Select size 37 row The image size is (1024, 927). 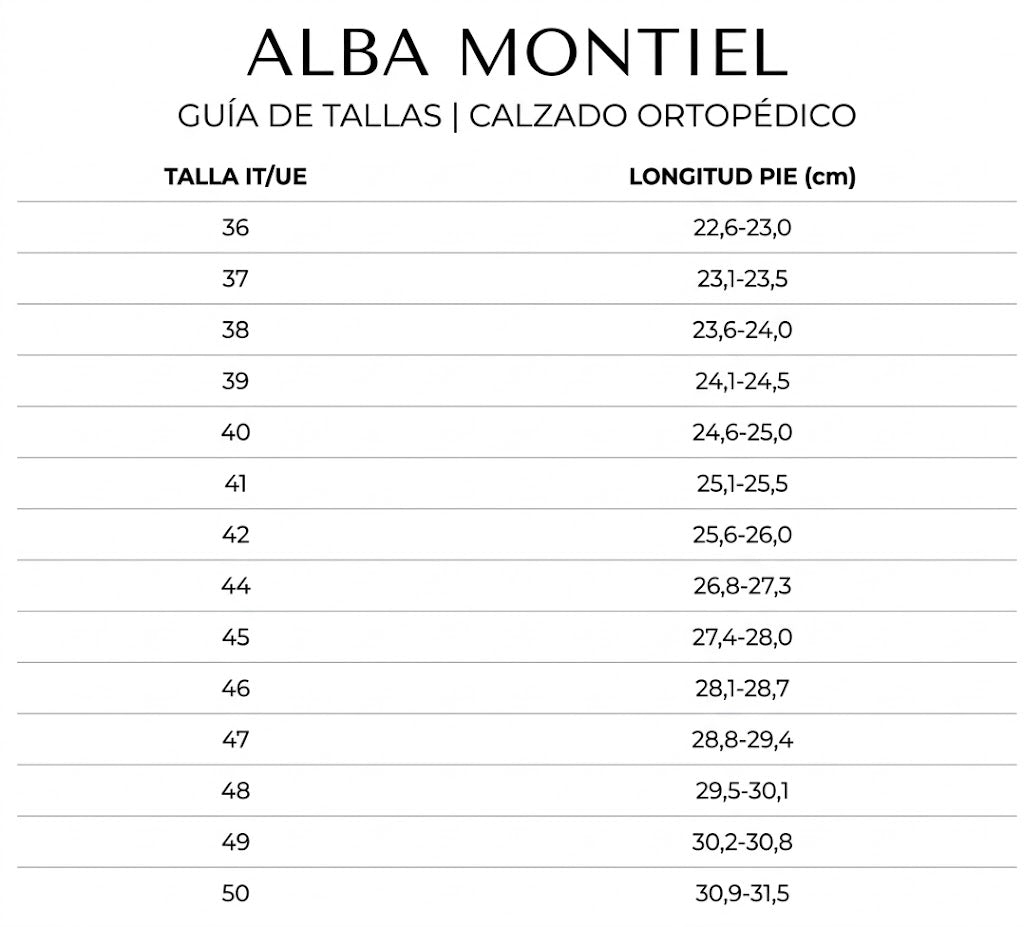[235, 279]
